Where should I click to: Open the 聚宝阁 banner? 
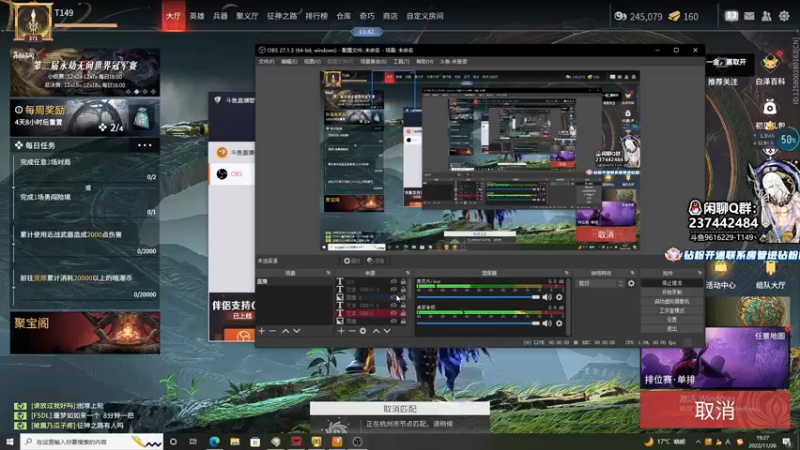[x=85, y=333]
